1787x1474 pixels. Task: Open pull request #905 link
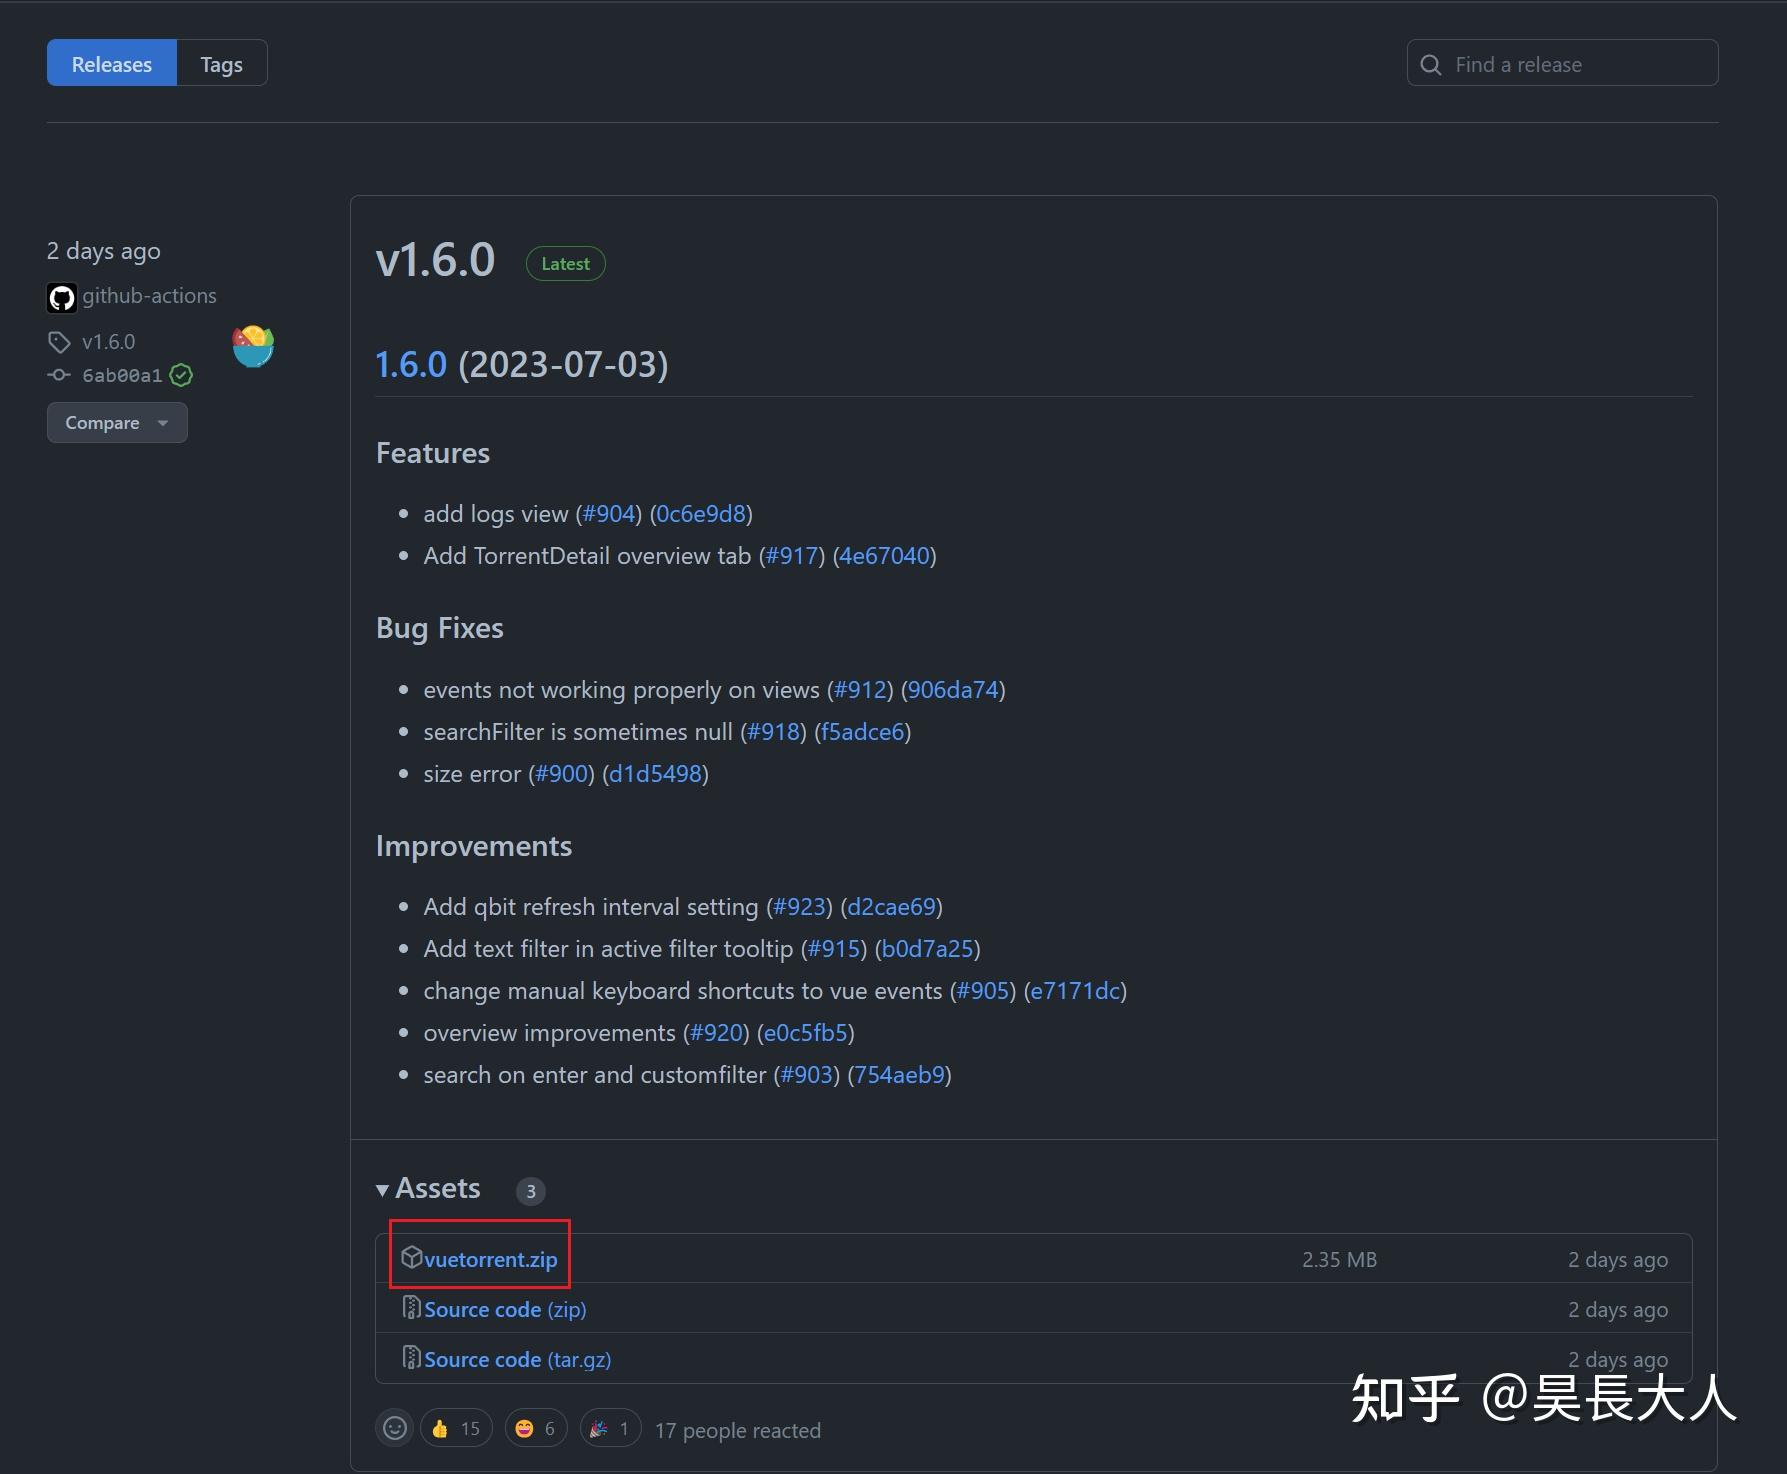(x=983, y=991)
